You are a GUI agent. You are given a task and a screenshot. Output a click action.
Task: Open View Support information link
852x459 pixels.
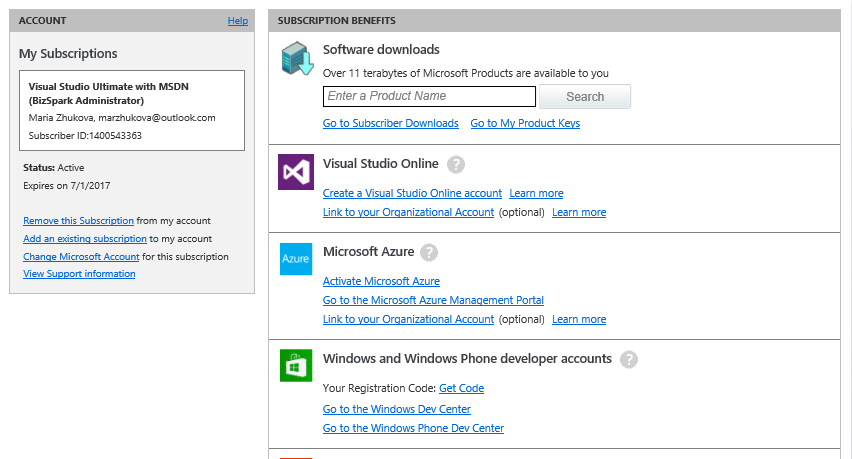[x=79, y=274]
